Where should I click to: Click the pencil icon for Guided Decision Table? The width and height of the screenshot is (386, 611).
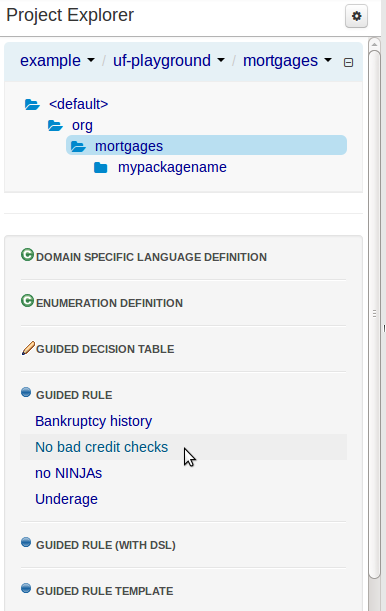pos(28,348)
